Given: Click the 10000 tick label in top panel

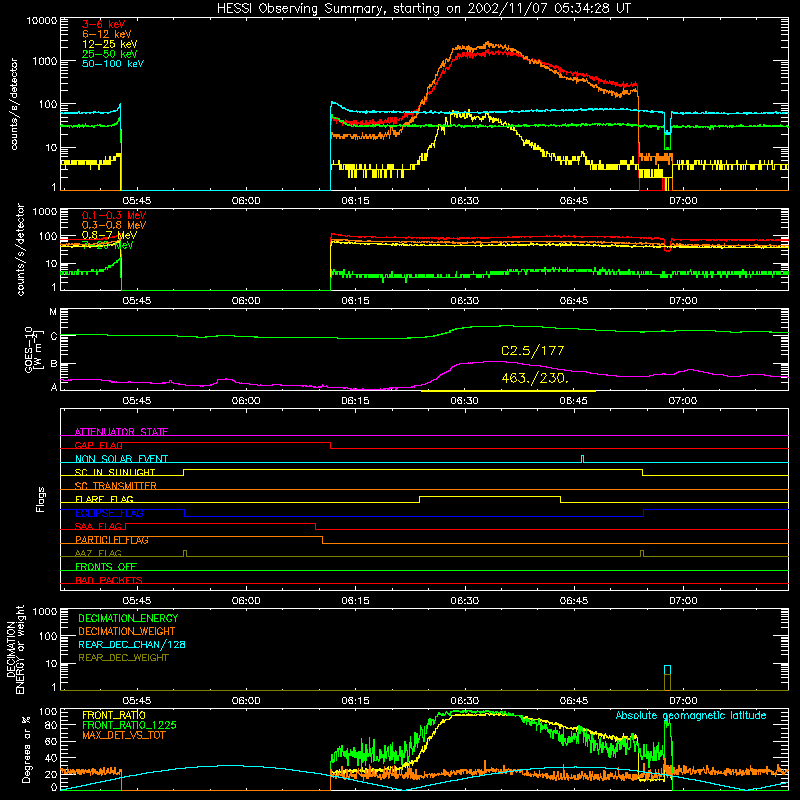Looking at the screenshot, I should [41, 20].
